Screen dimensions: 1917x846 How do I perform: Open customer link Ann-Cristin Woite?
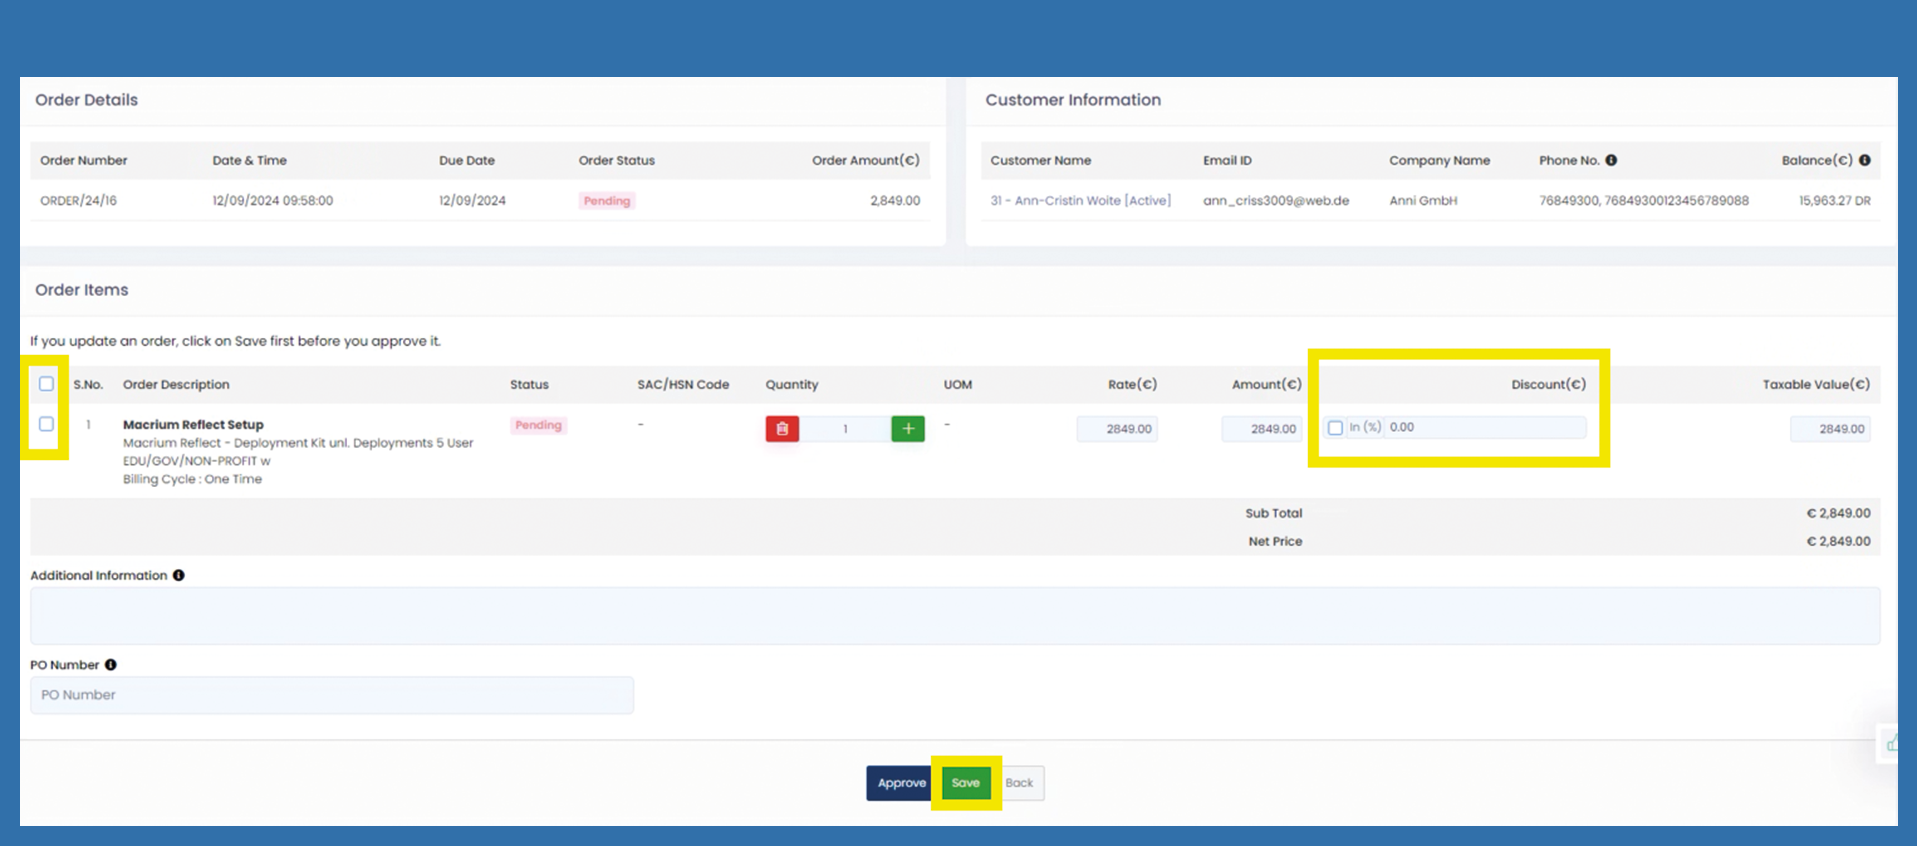click(x=1080, y=201)
